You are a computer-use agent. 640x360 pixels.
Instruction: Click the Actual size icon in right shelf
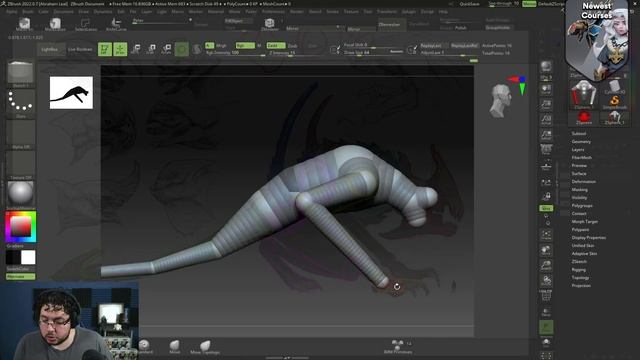(546, 120)
